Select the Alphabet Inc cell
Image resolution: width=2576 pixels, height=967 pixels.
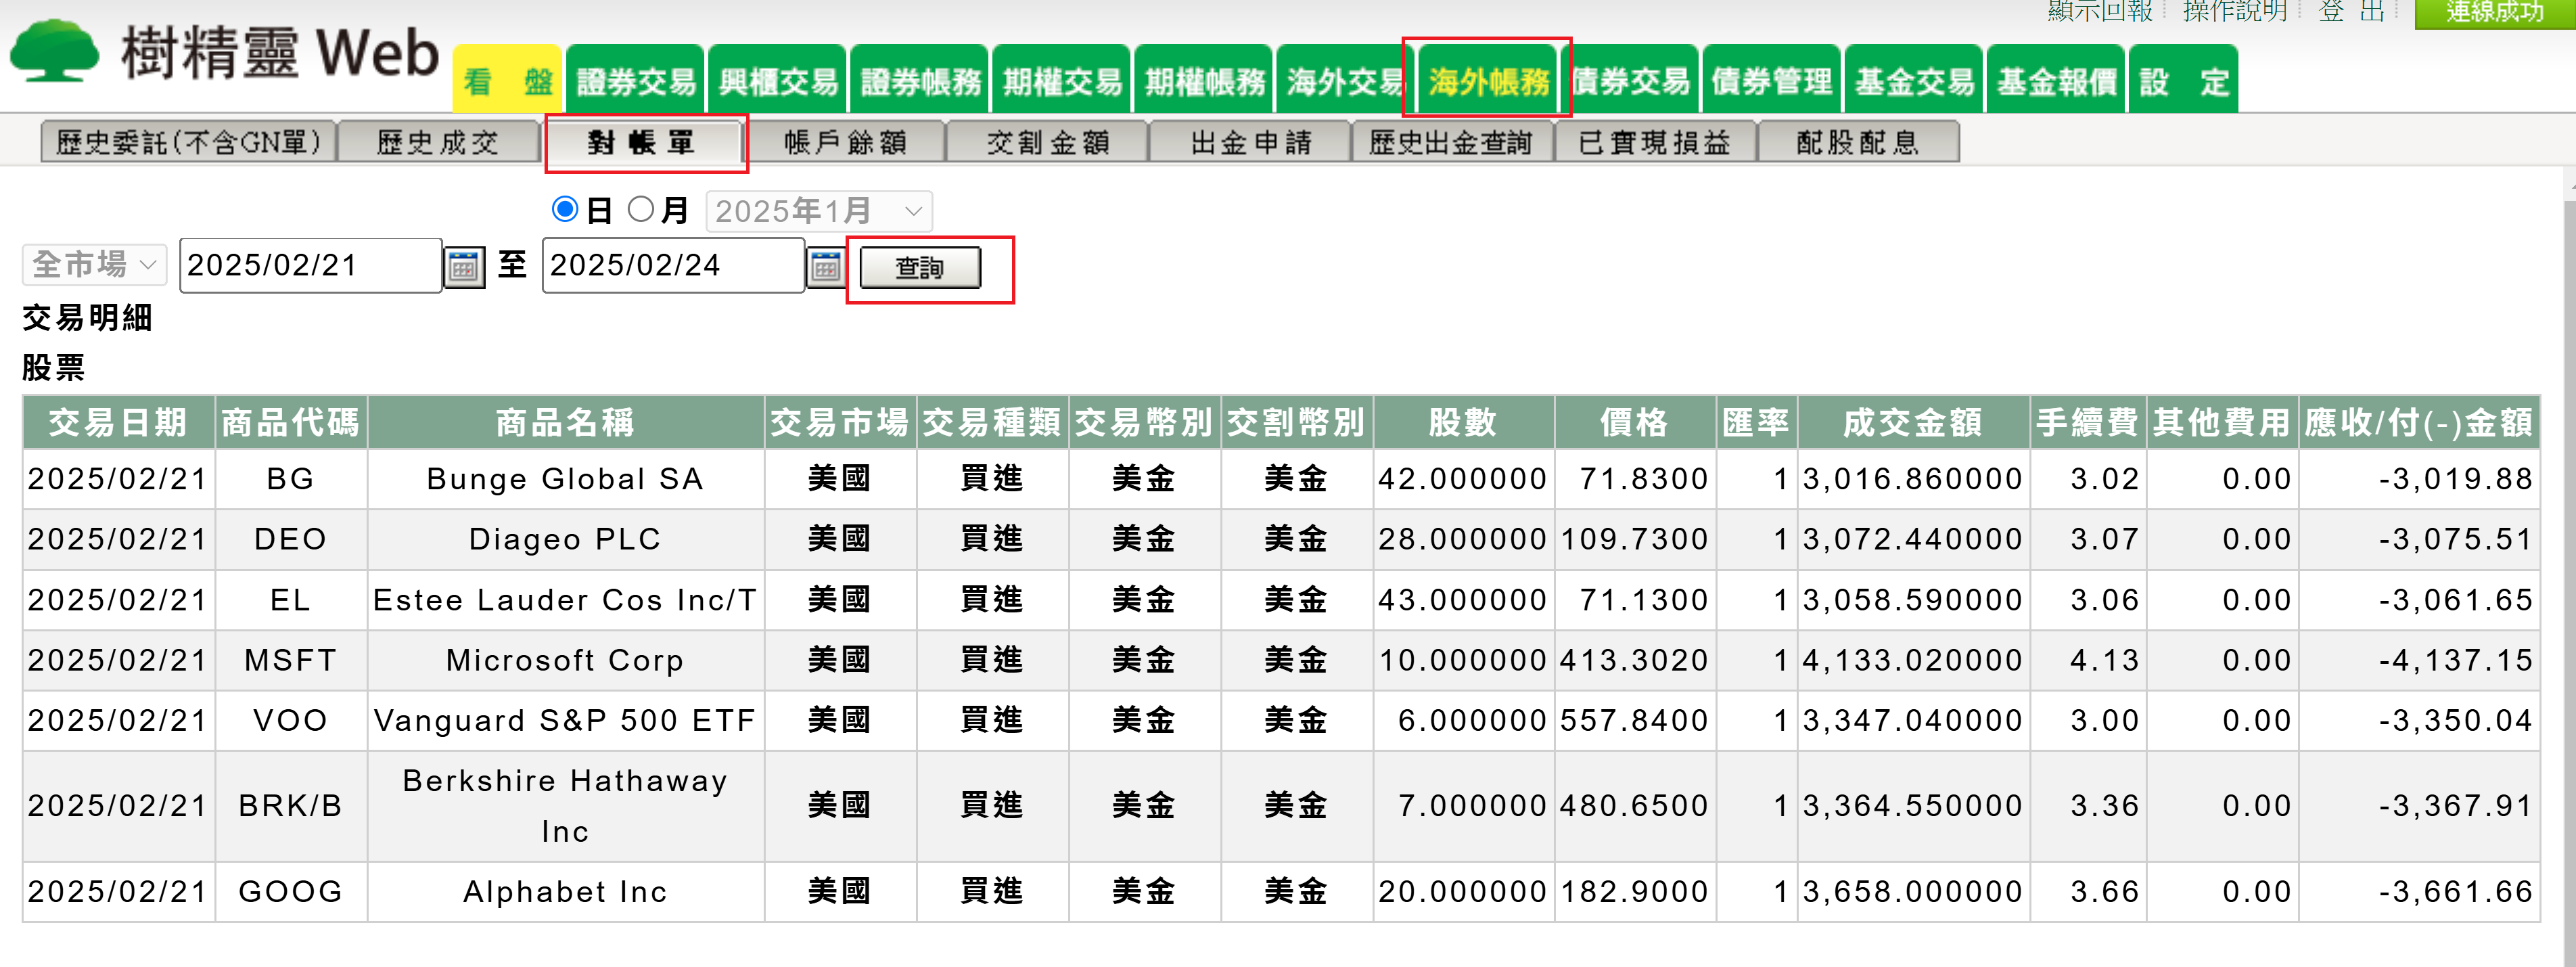(x=566, y=892)
